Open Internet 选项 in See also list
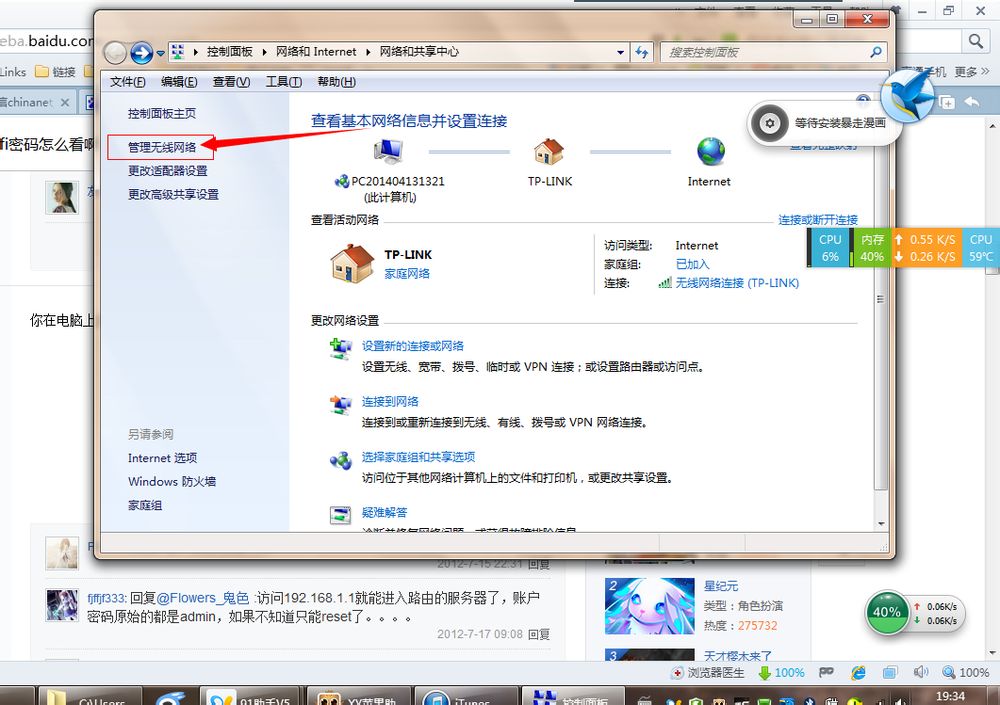 coord(163,458)
